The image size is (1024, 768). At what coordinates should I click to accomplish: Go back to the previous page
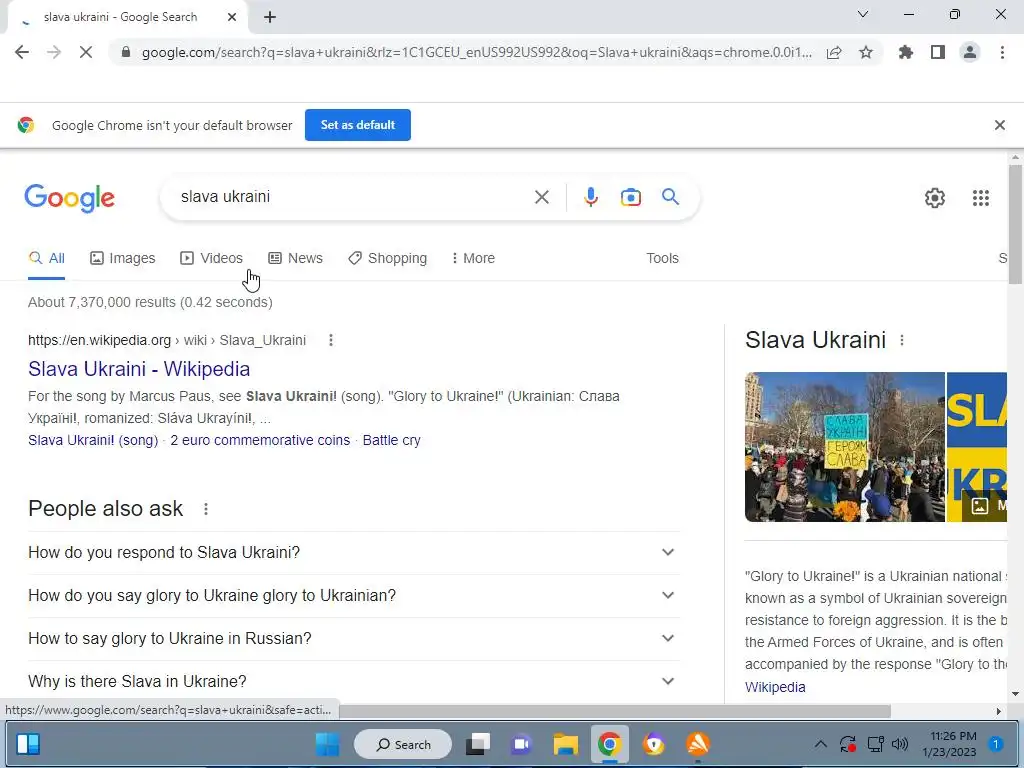(x=22, y=52)
